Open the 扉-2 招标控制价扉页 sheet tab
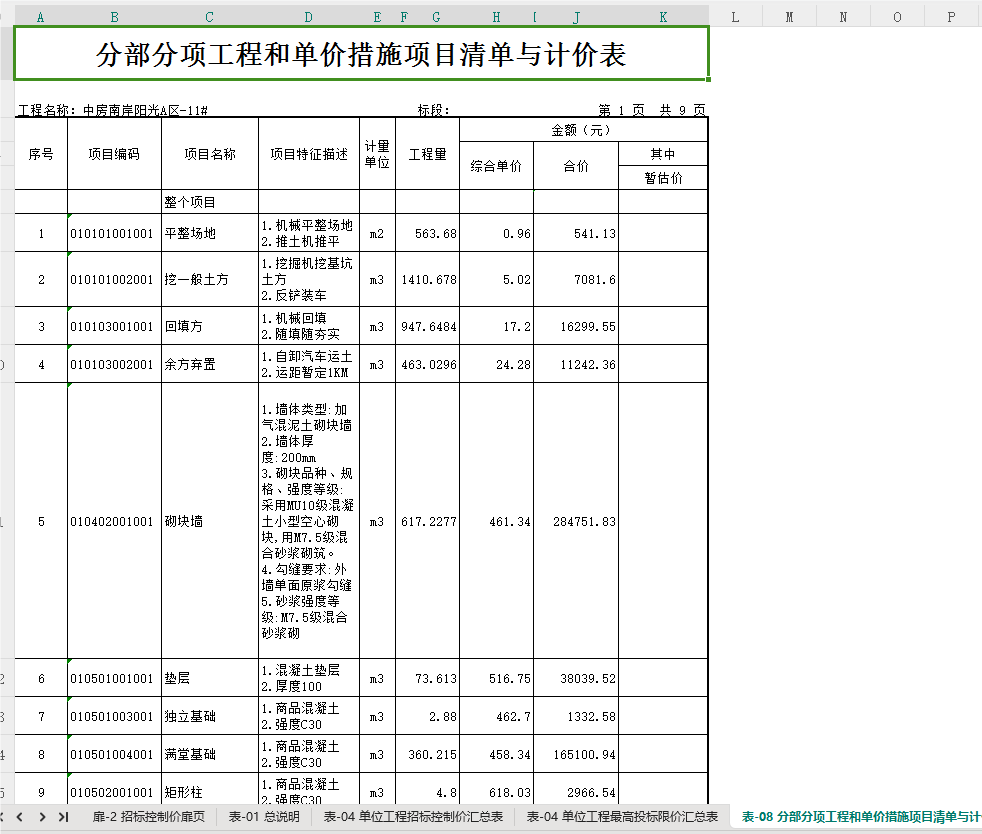Image resolution: width=982 pixels, height=834 pixels. [x=148, y=816]
